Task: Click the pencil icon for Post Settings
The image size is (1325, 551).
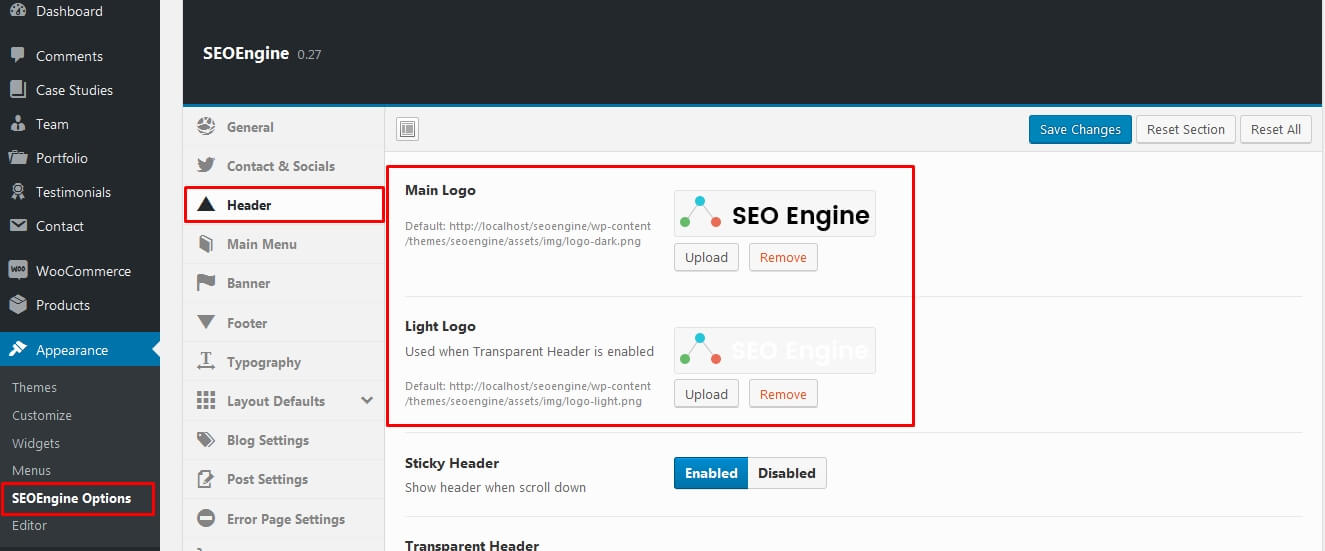Action: click(206, 479)
